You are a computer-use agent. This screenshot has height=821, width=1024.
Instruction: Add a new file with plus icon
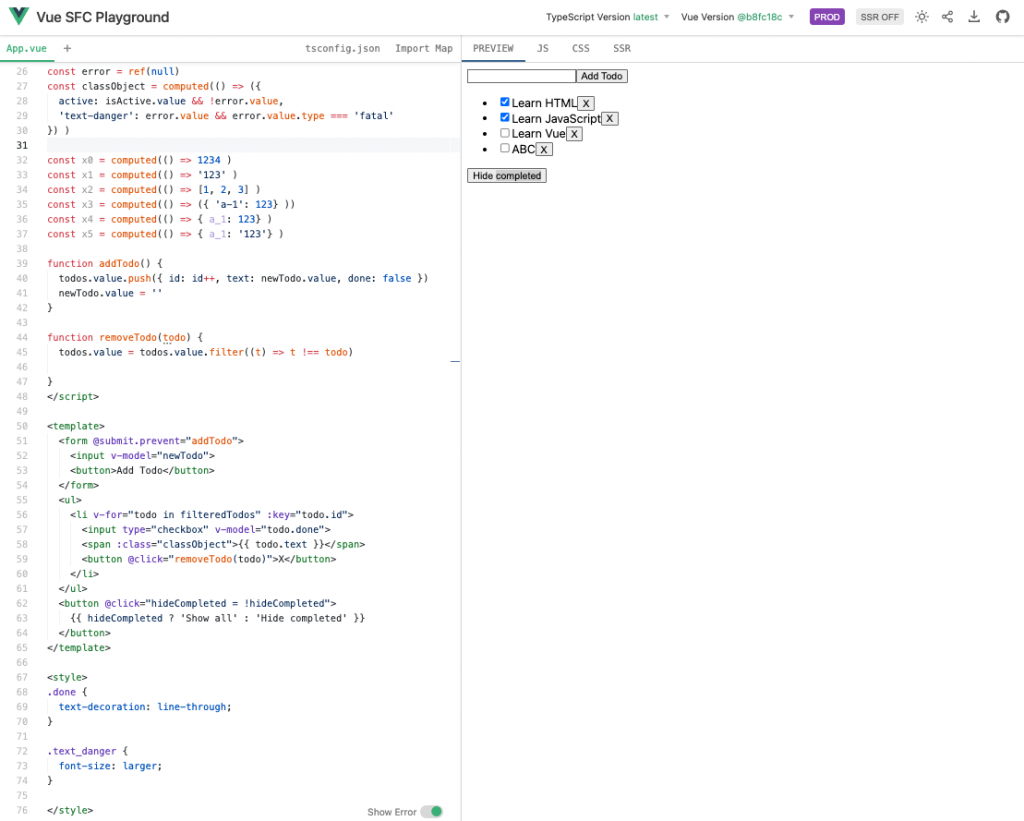(x=67, y=48)
